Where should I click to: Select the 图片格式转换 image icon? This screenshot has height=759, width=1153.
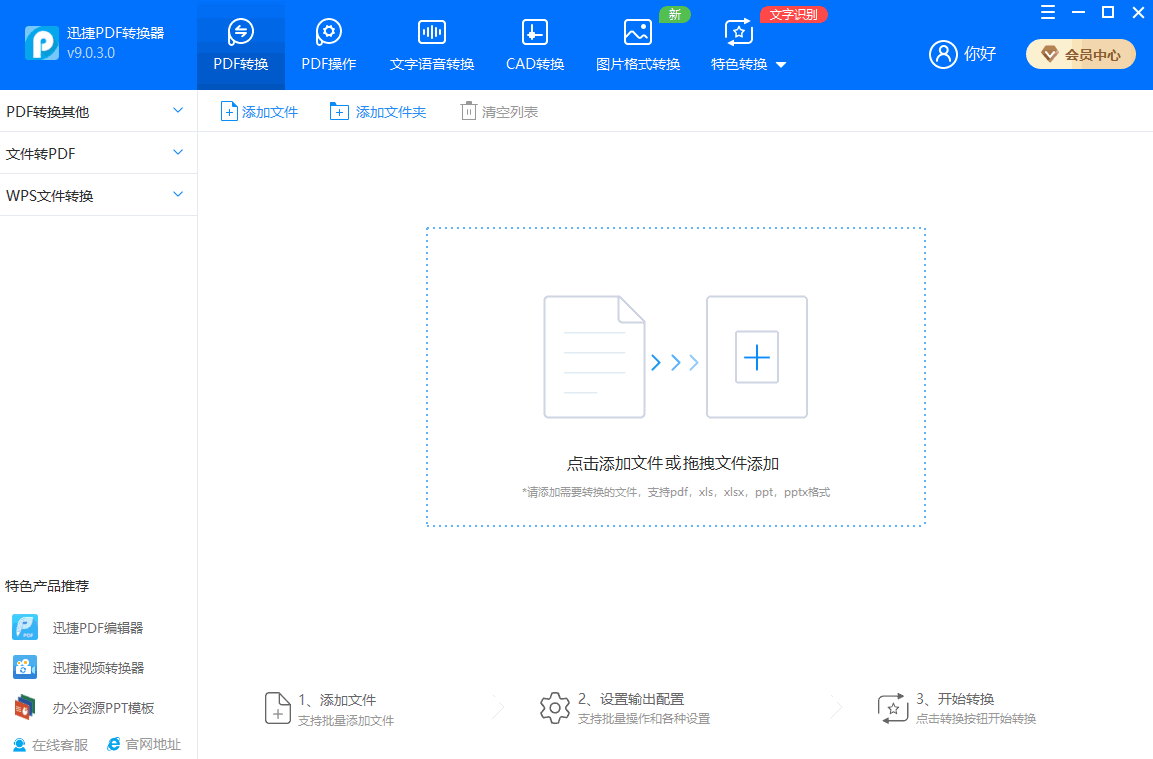[x=637, y=33]
